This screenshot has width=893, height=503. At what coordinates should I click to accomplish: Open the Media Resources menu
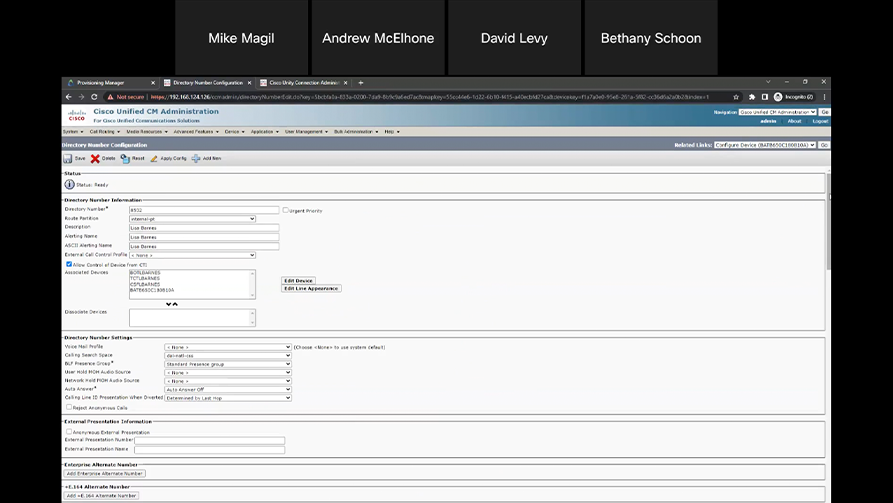(x=147, y=132)
